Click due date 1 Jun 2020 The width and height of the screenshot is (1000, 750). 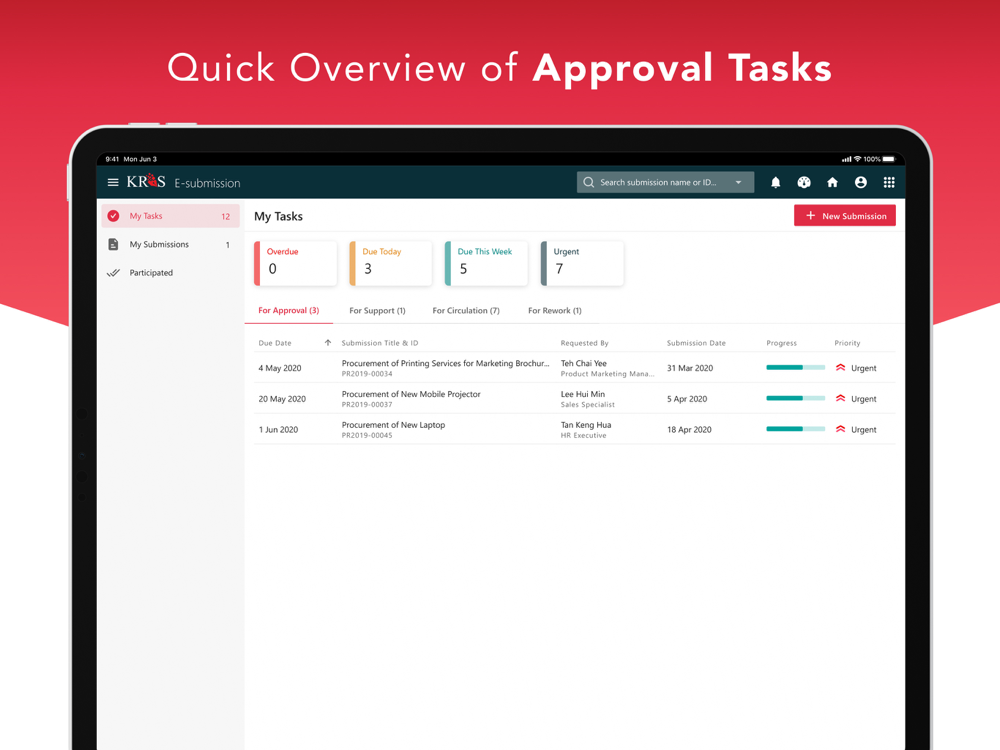(278, 429)
